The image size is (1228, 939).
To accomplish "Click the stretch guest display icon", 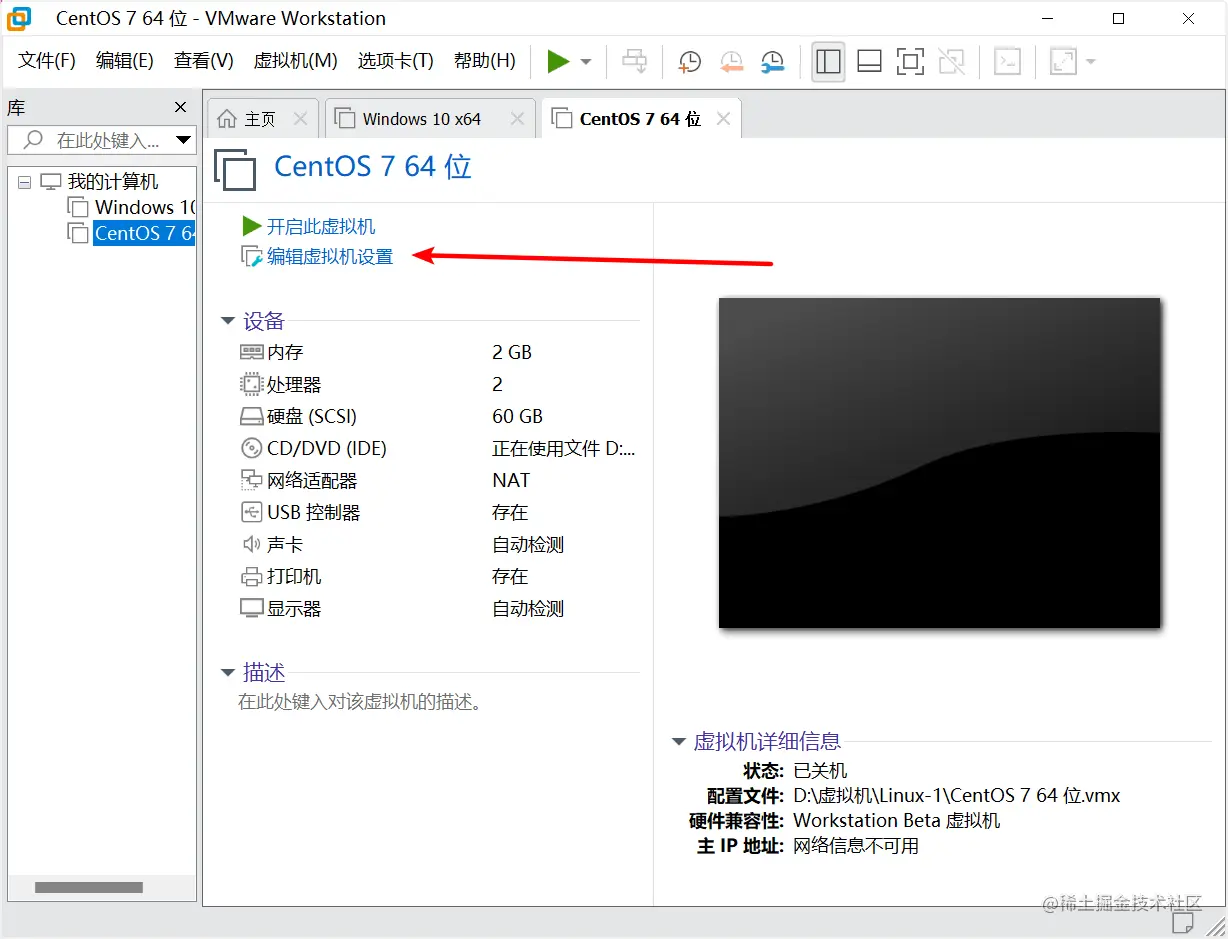I will 1062,62.
